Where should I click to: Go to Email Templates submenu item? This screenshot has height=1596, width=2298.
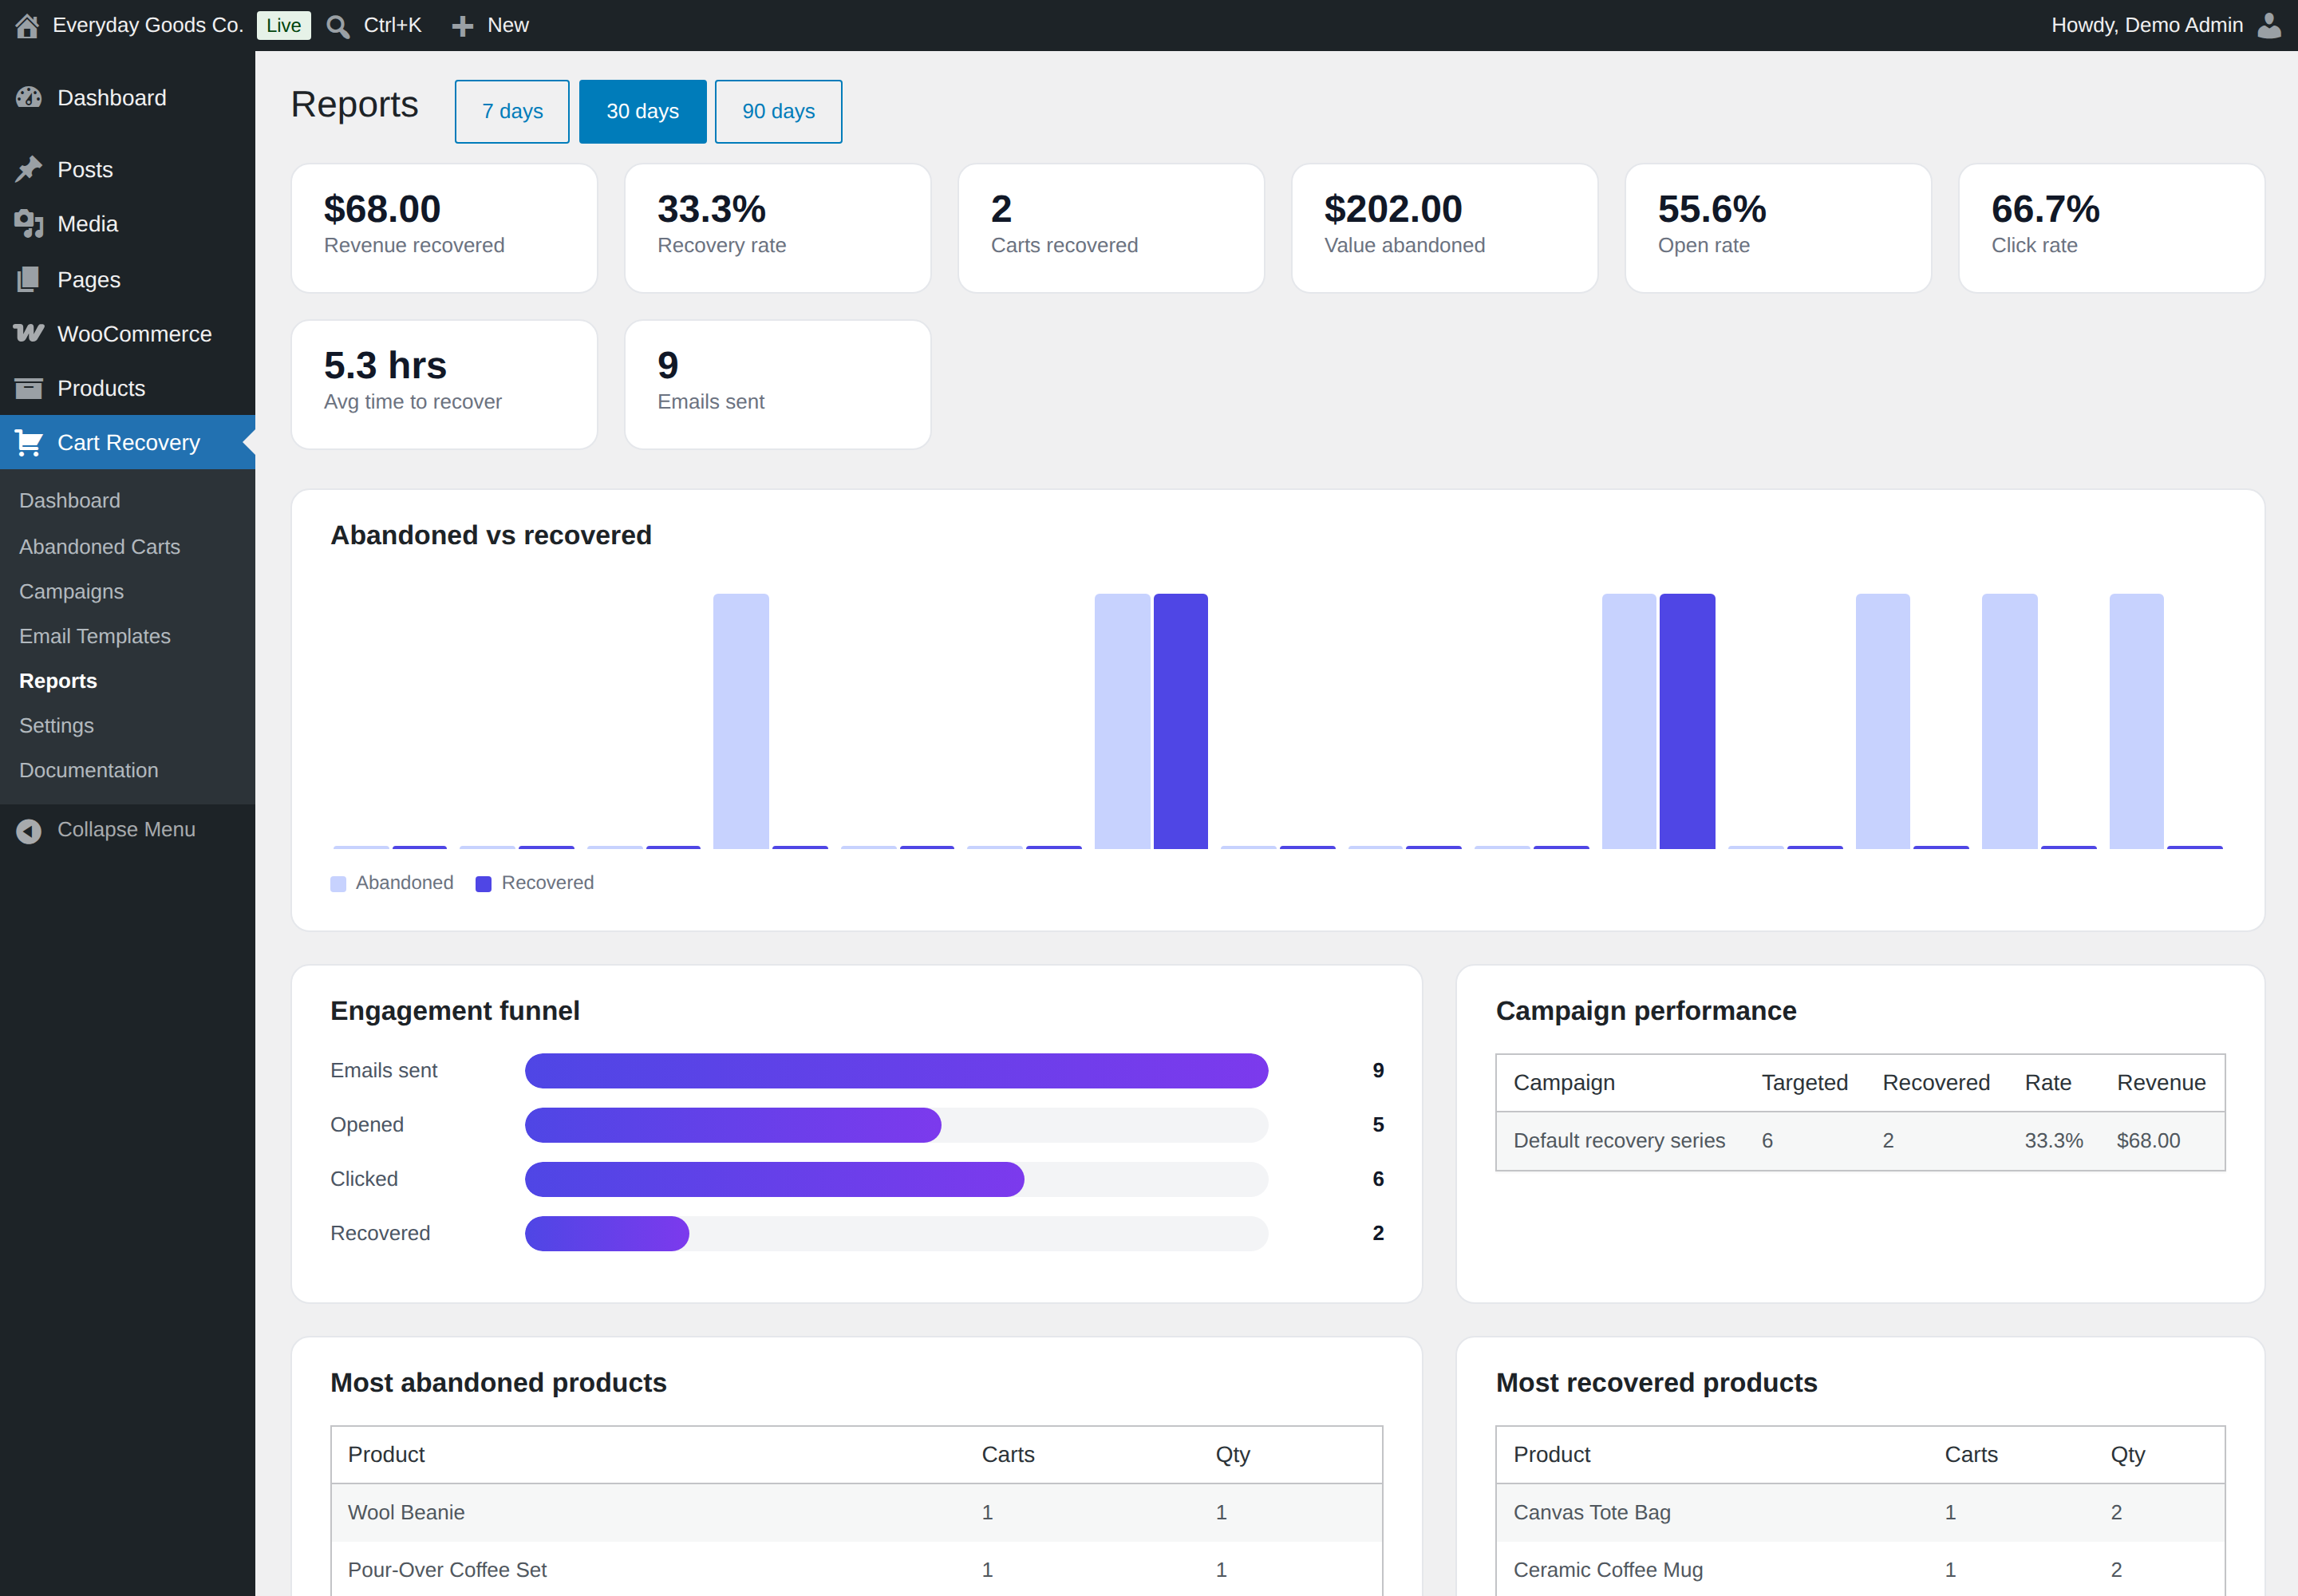click(x=95, y=636)
